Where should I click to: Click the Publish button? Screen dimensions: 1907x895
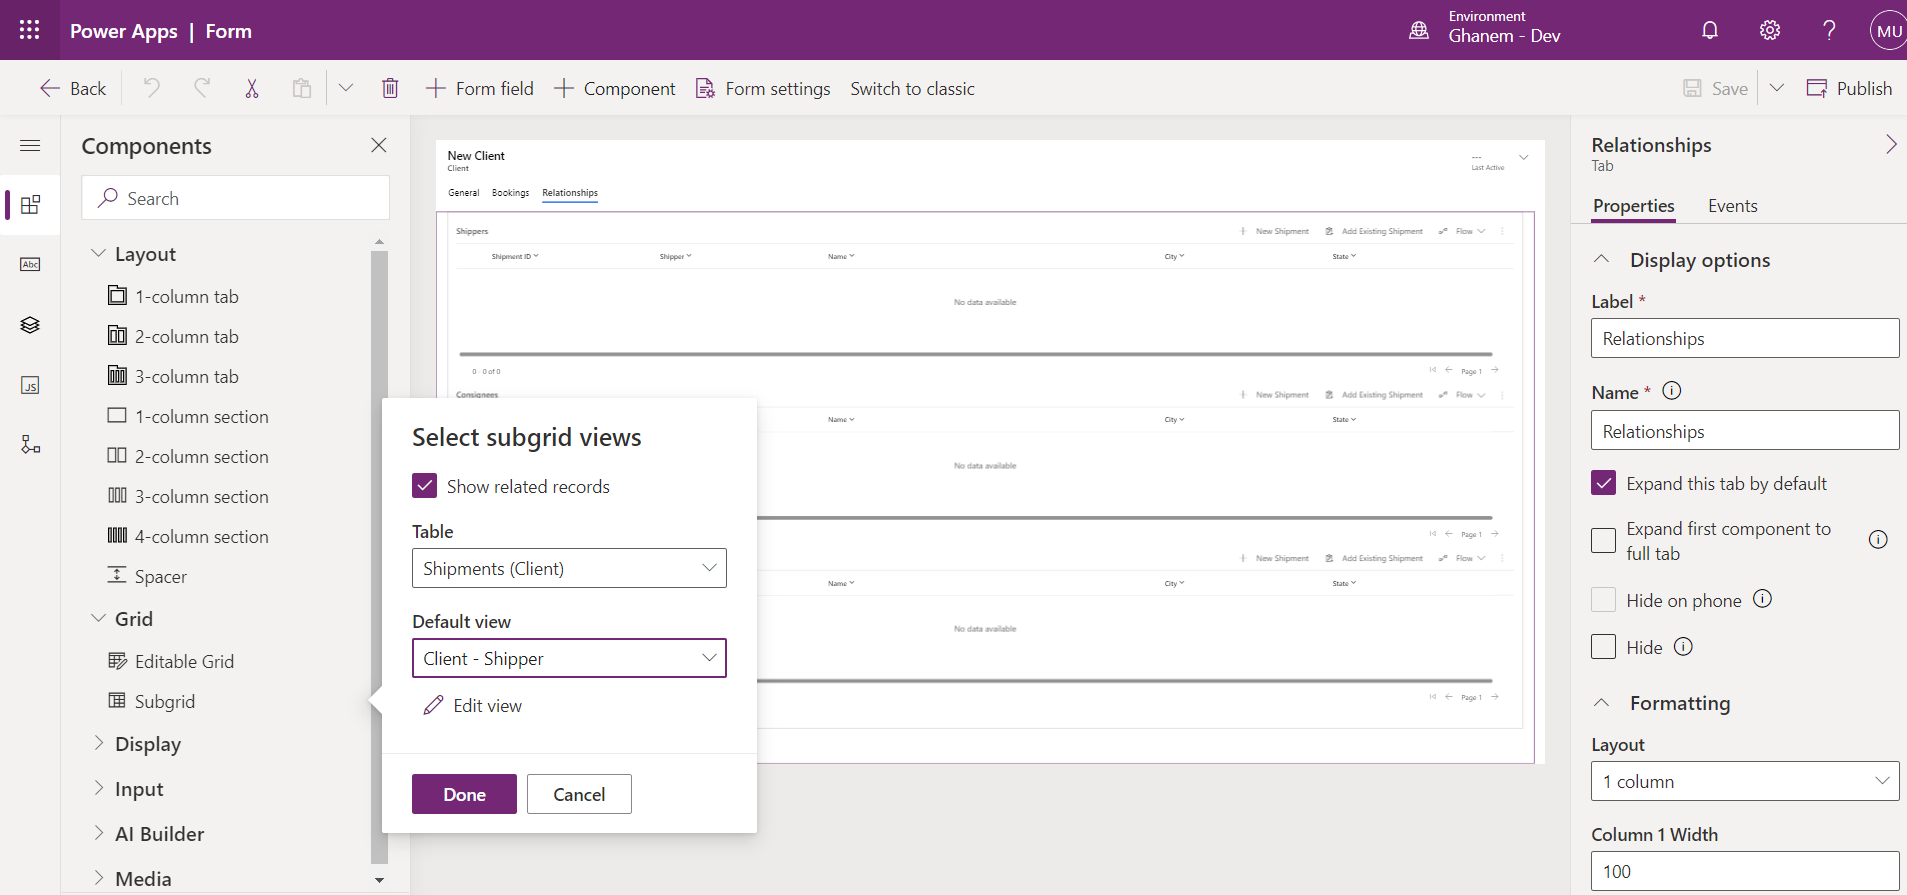point(1850,89)
